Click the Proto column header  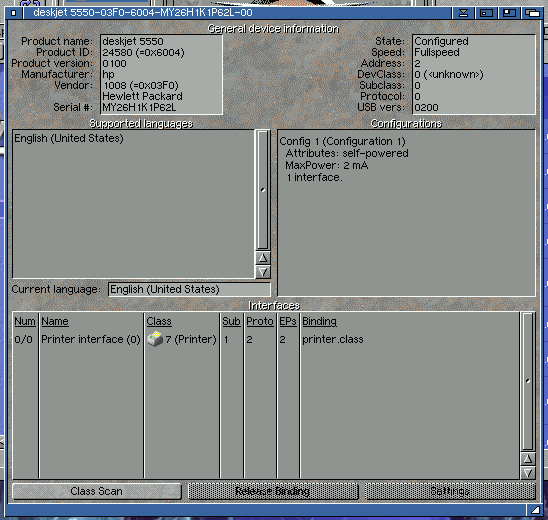point(260,321)
